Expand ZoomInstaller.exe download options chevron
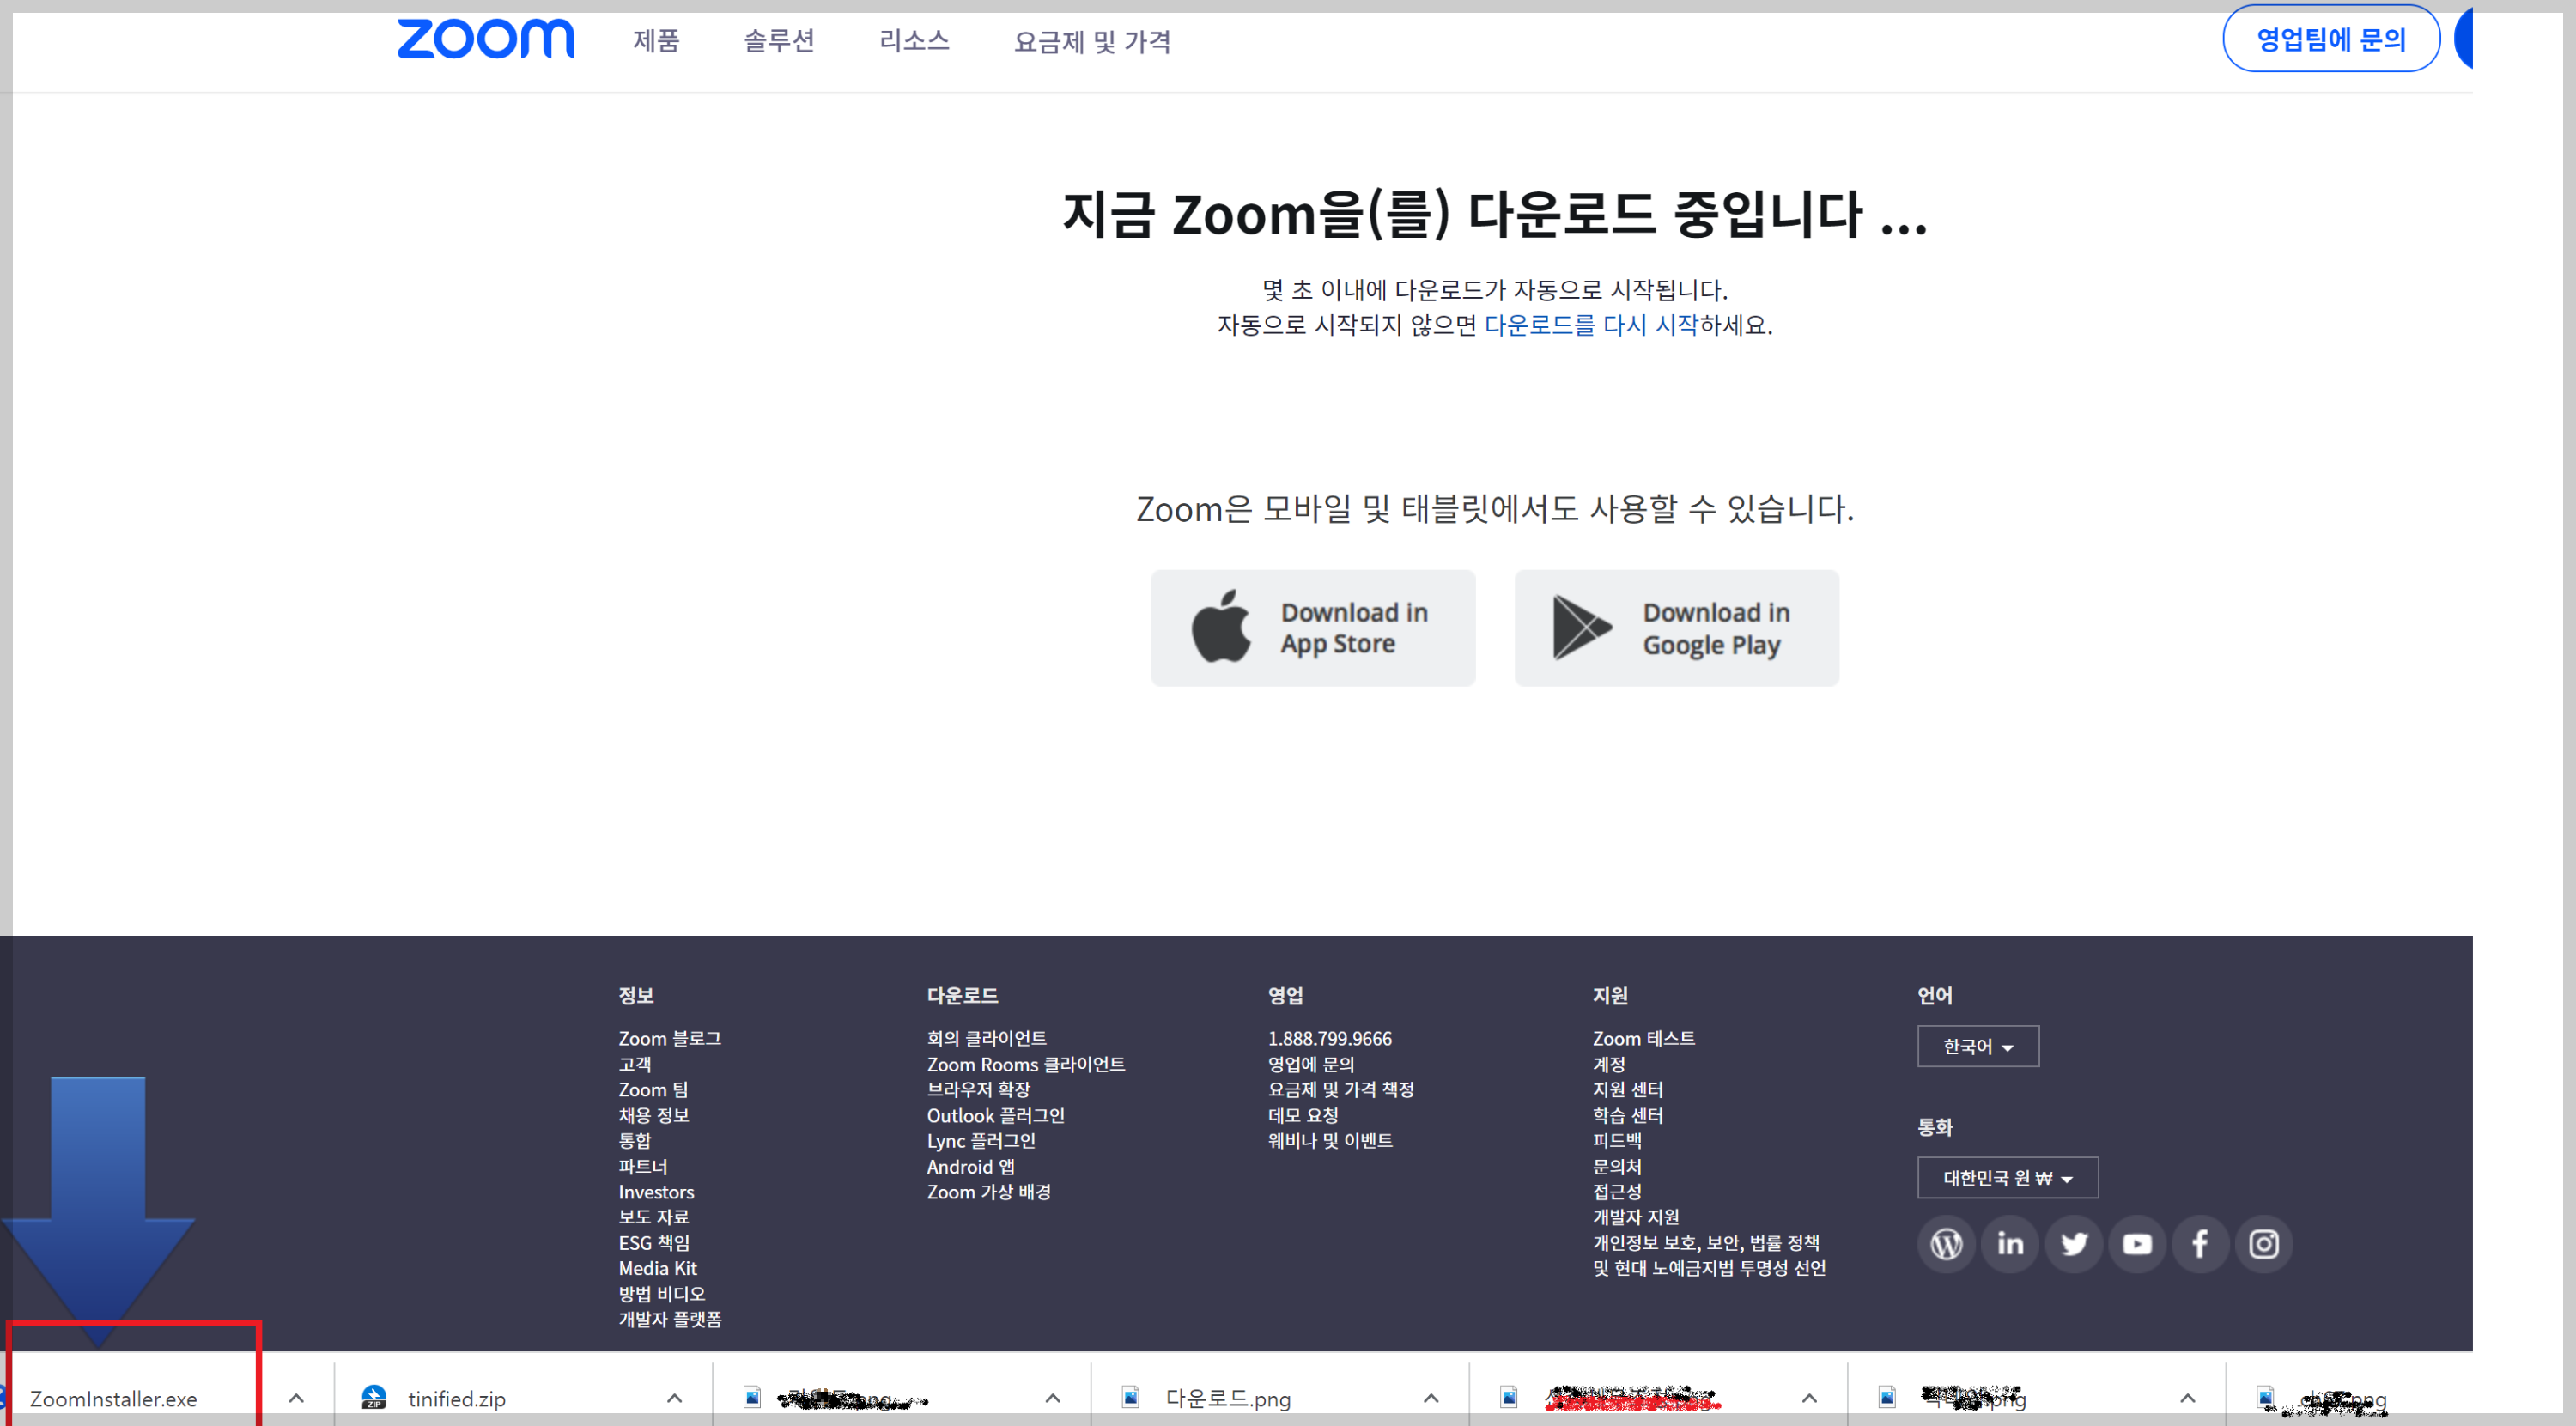 point(296,1397)
